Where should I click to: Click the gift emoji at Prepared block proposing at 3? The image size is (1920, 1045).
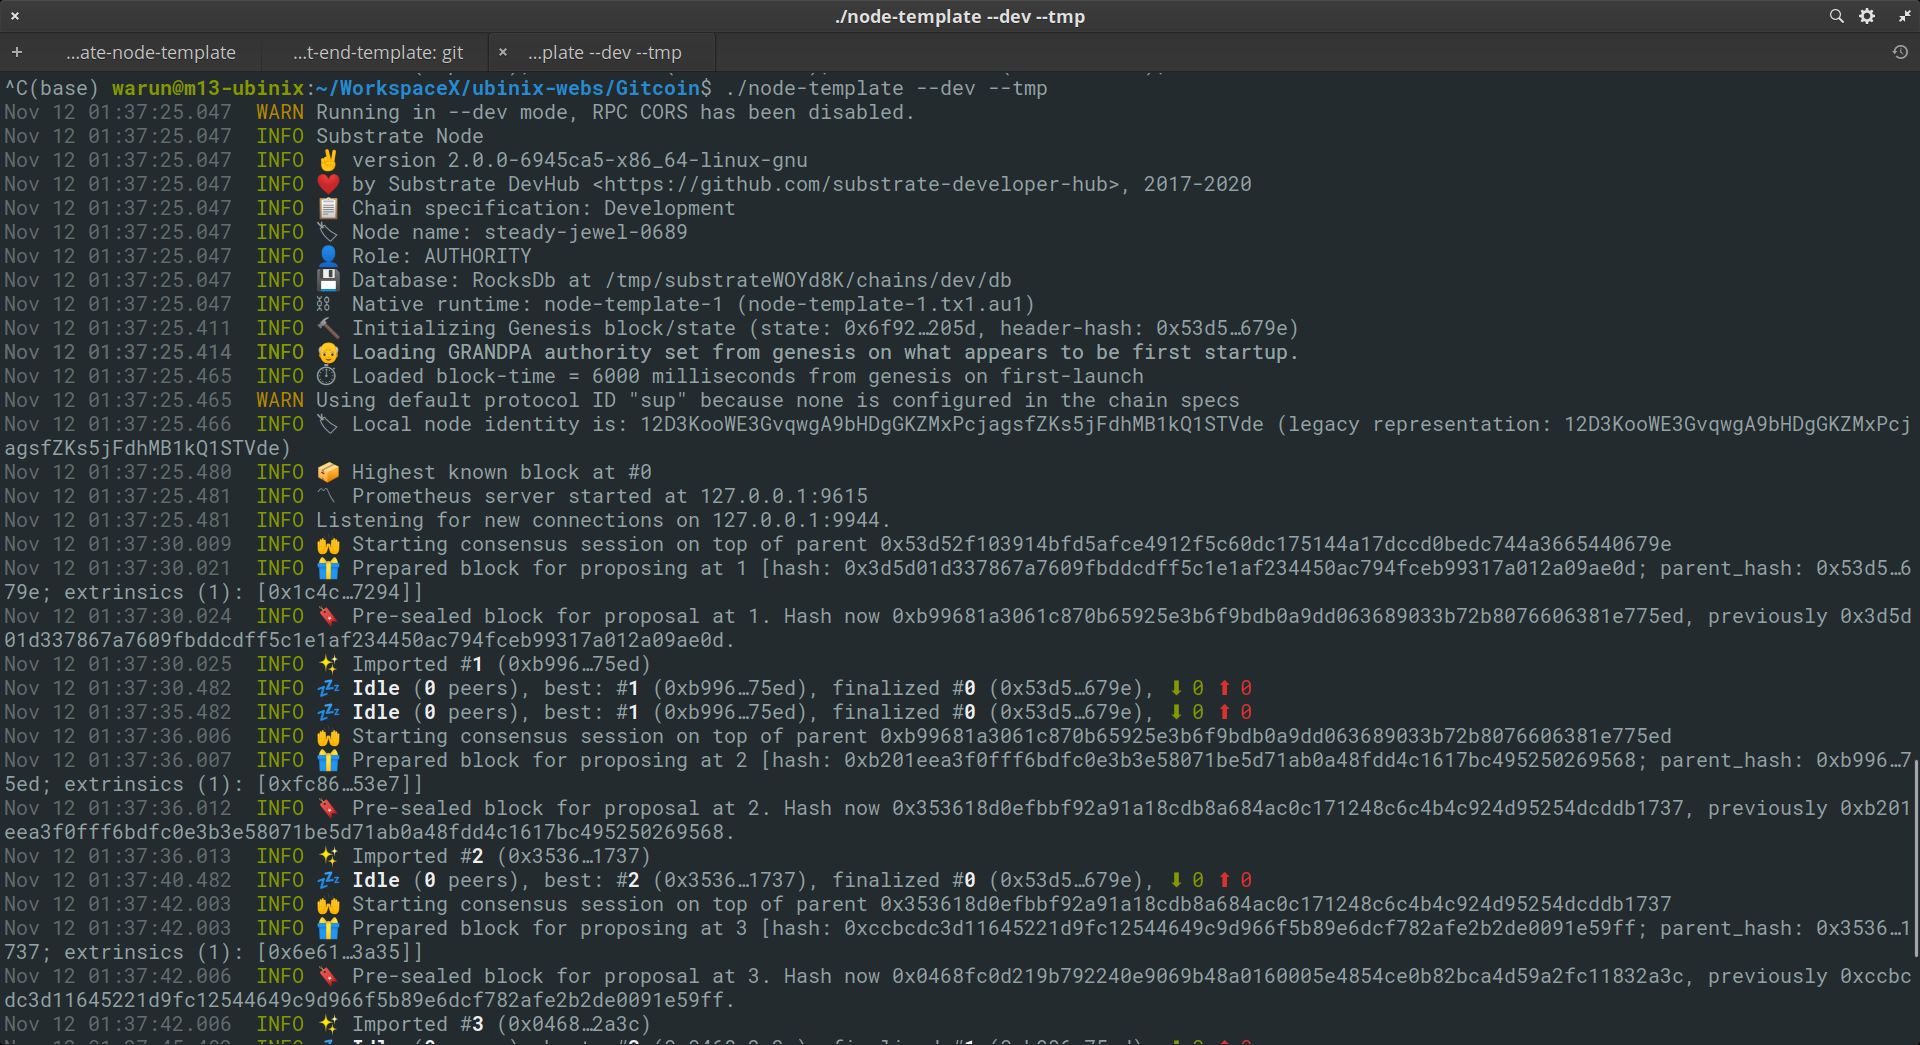(x=328, y=928)
